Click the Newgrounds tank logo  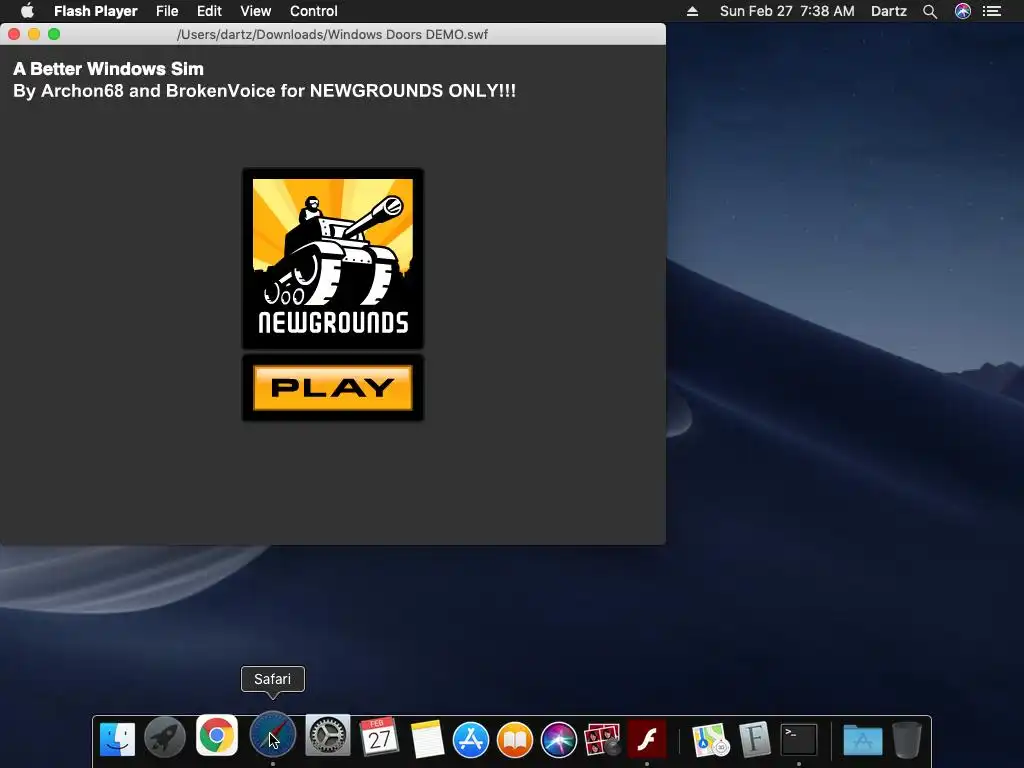point(332,259)
